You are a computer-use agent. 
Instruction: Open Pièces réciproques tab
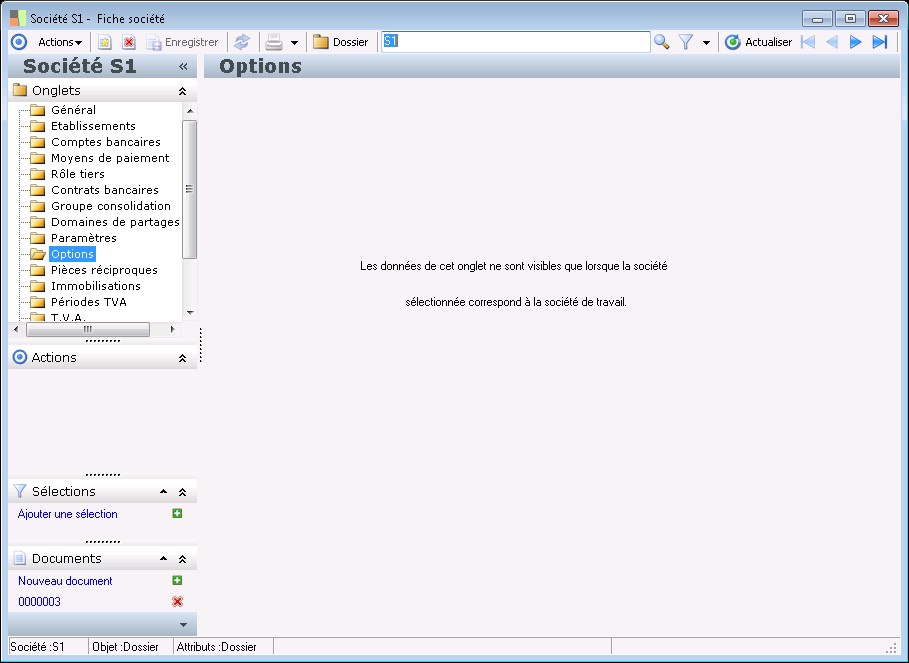(104, 270)
